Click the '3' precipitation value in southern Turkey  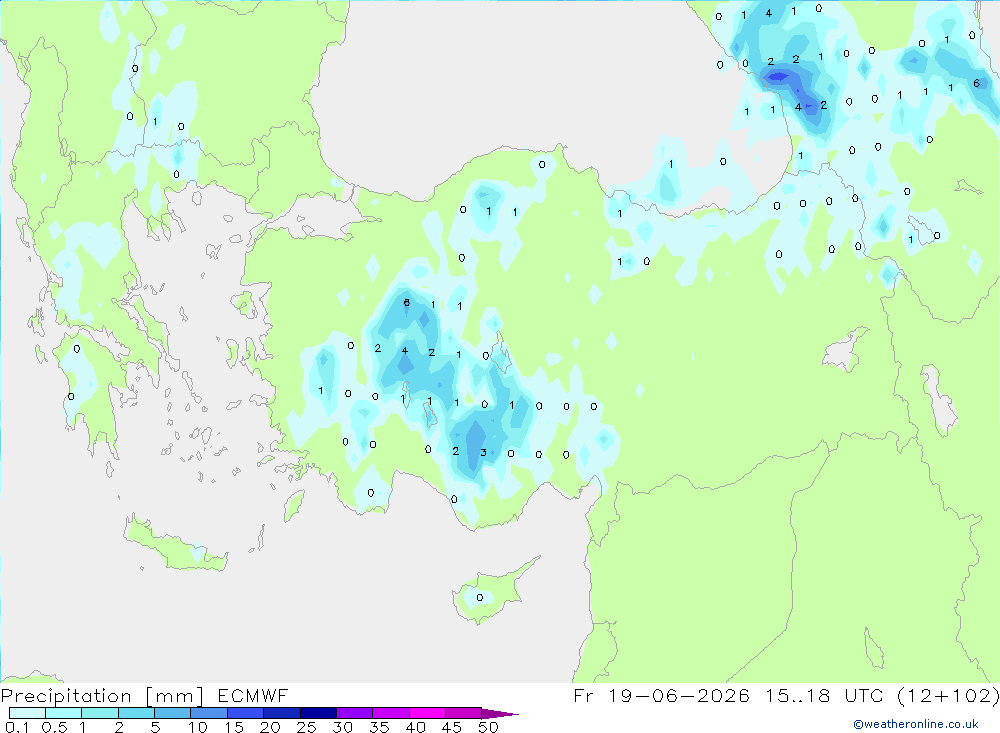coord(483,453)
